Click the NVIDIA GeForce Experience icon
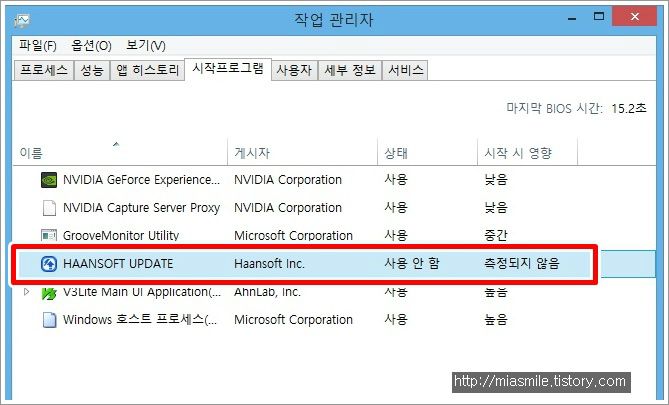Viewport: 669px width, 405px height. tap(49, 180)
